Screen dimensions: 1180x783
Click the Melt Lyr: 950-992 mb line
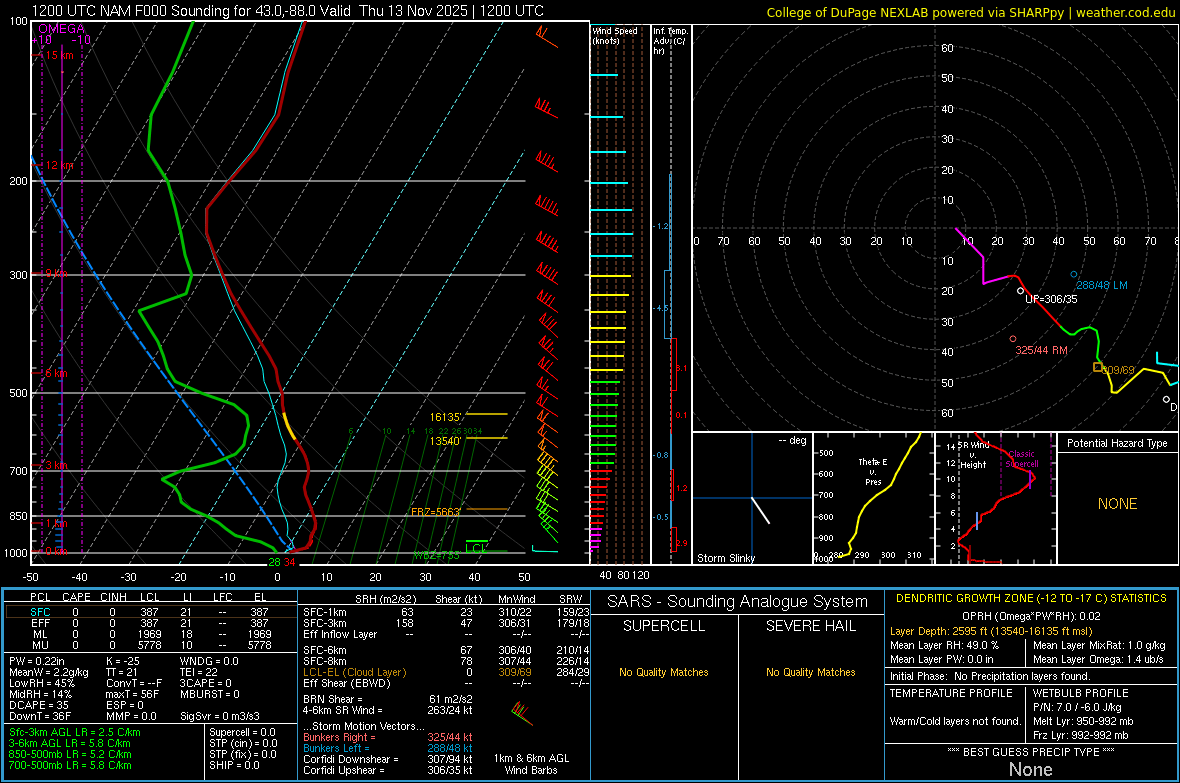tap(1083, 721)
